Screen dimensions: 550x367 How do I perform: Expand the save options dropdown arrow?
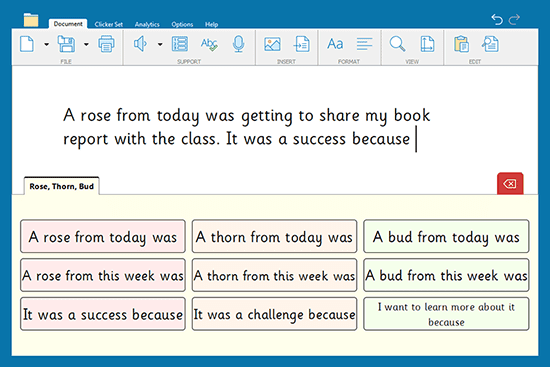point(86,45)
